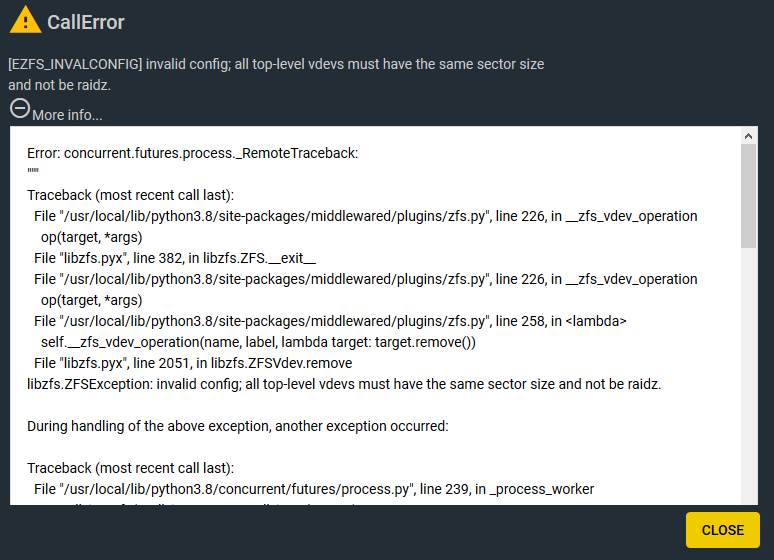This screenshot has height=560, width=774.
Task: Click the libzfs.ZFSException message line
Action: 344,384
